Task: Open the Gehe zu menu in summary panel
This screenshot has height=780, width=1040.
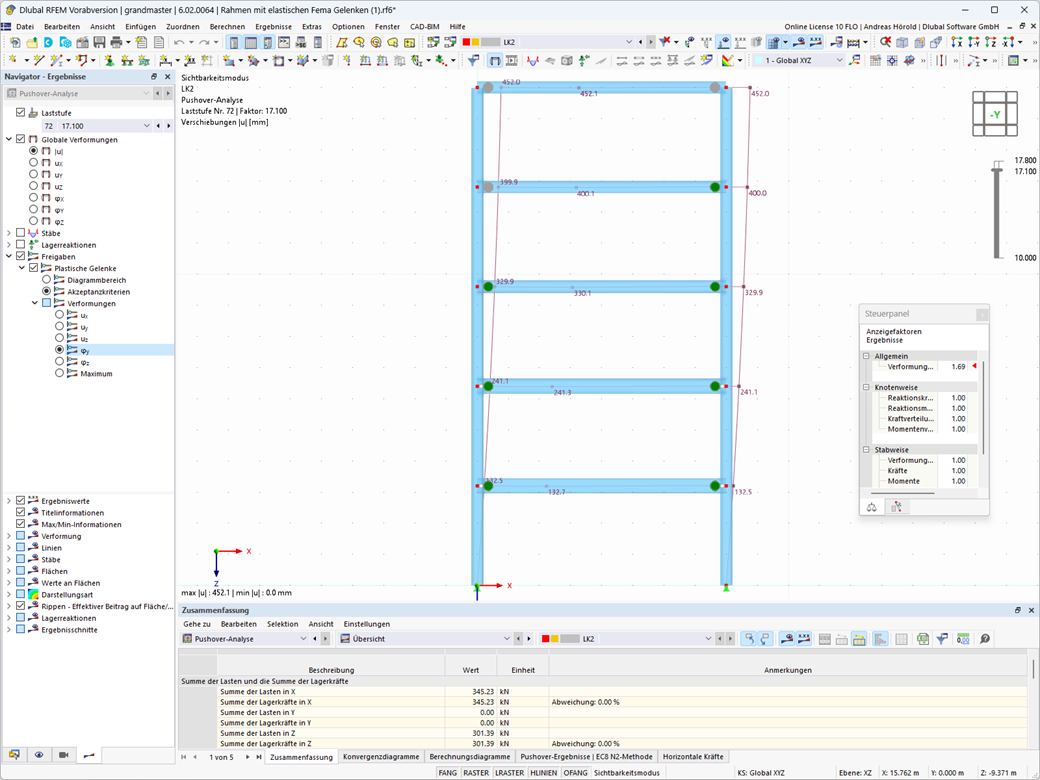Action: [x=196, y=624]
